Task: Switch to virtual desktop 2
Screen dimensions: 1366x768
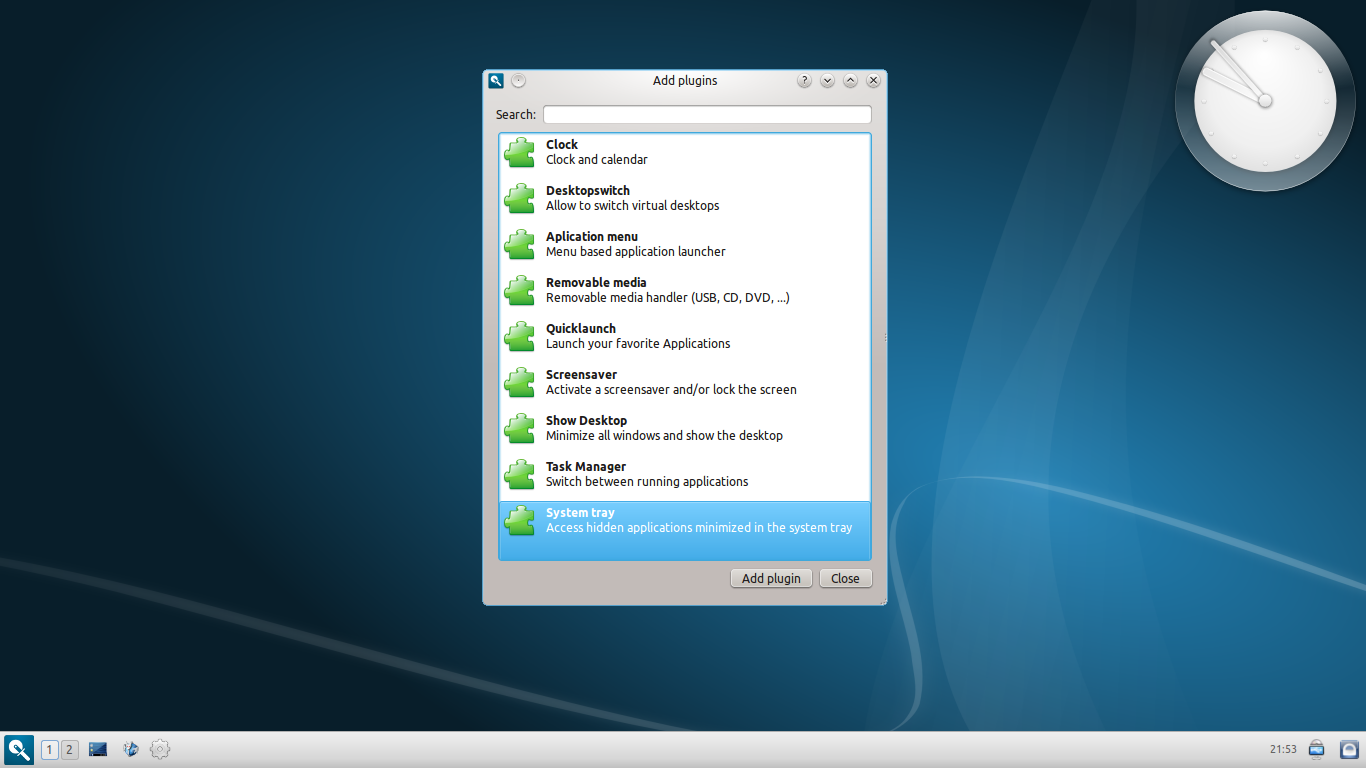Action: (69, 749)
